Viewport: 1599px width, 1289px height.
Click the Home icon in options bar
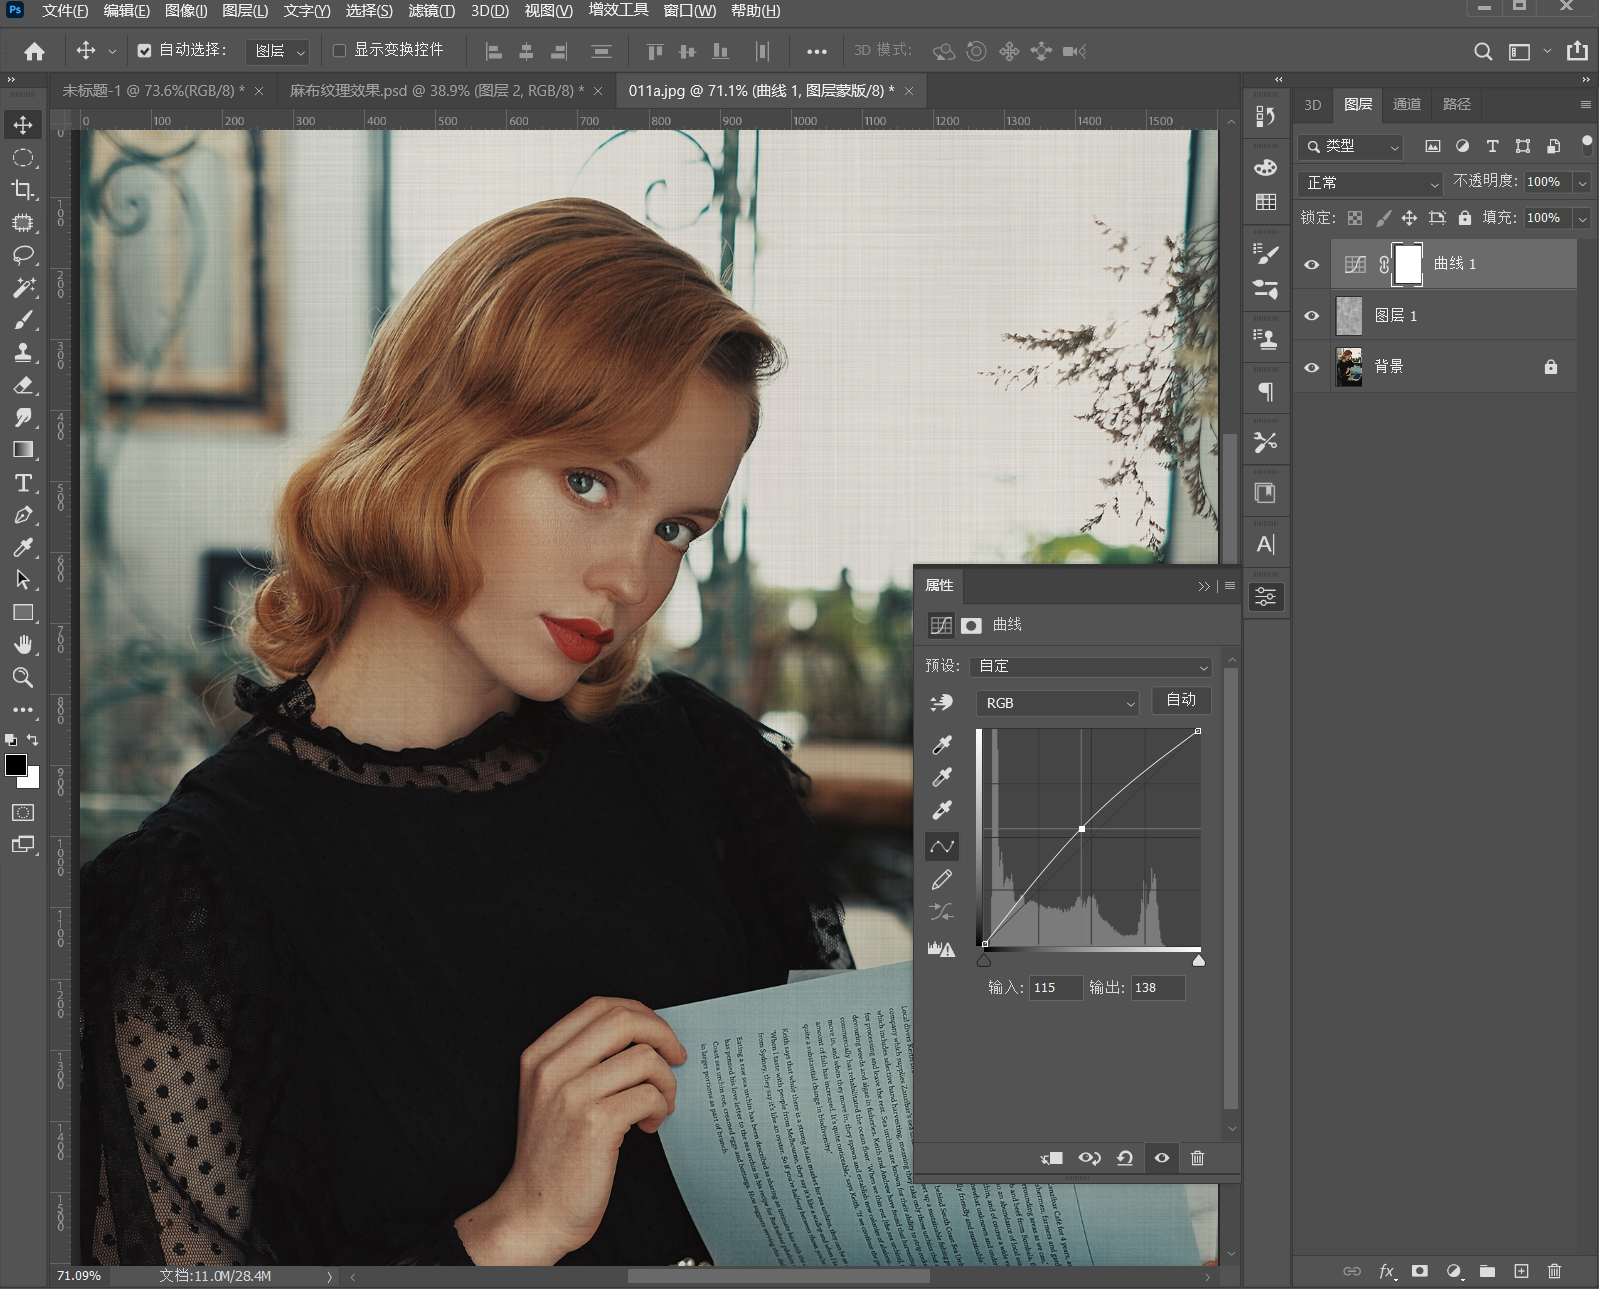coord(34,51)
